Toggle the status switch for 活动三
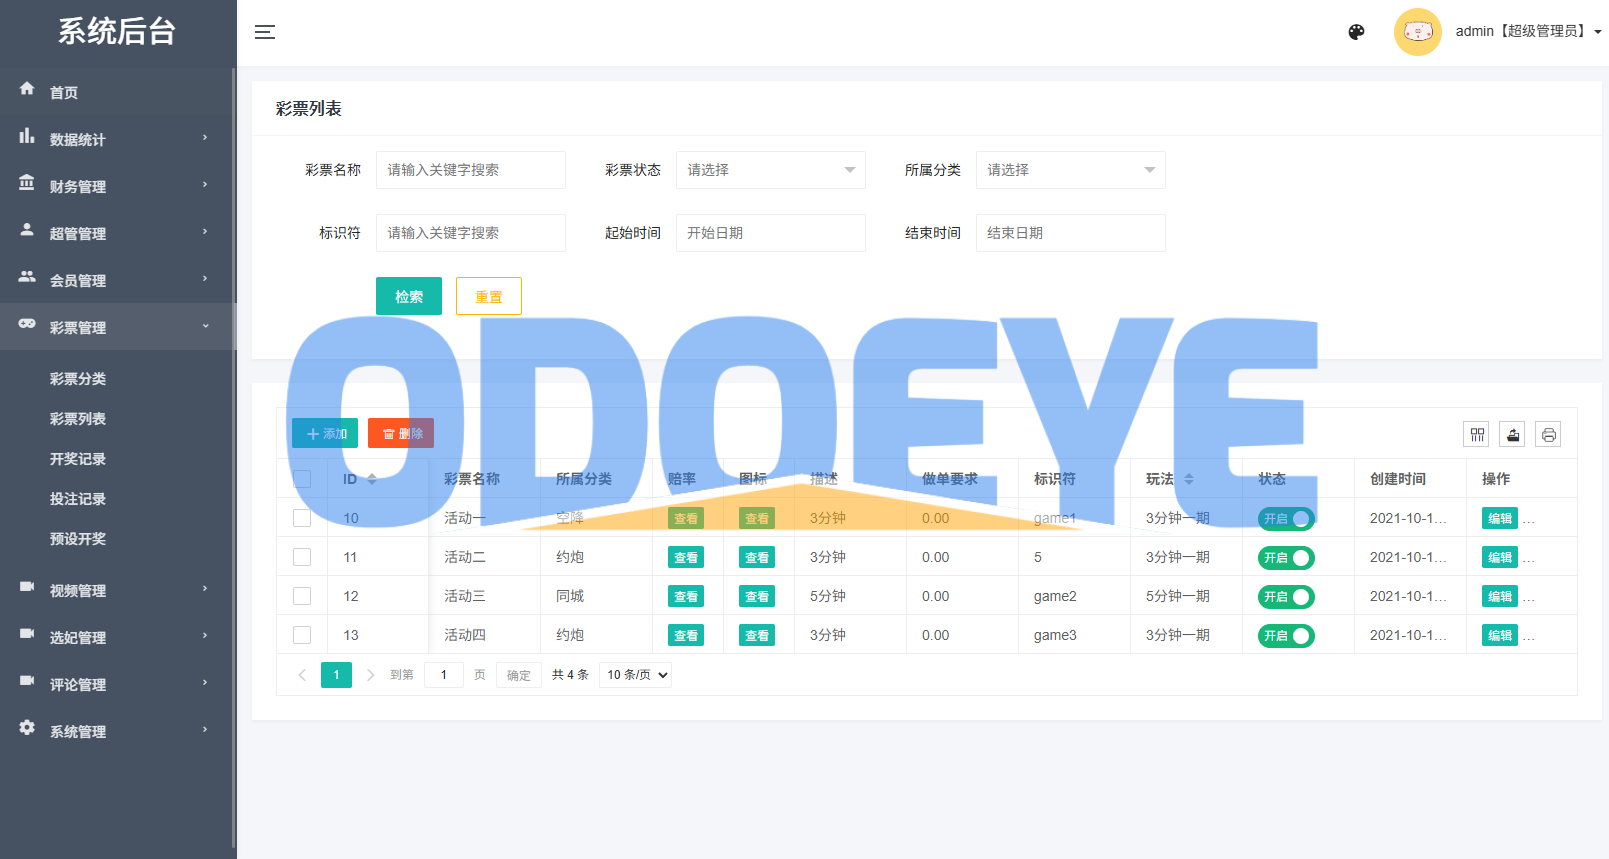This screenshot has width=1609, height=859. (1286, 597)
